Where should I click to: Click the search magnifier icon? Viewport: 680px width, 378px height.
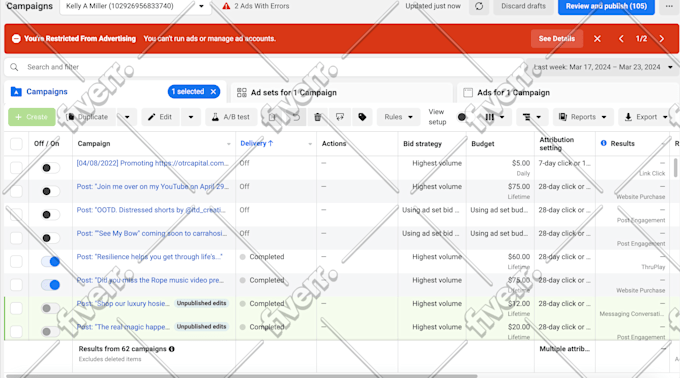14,67
